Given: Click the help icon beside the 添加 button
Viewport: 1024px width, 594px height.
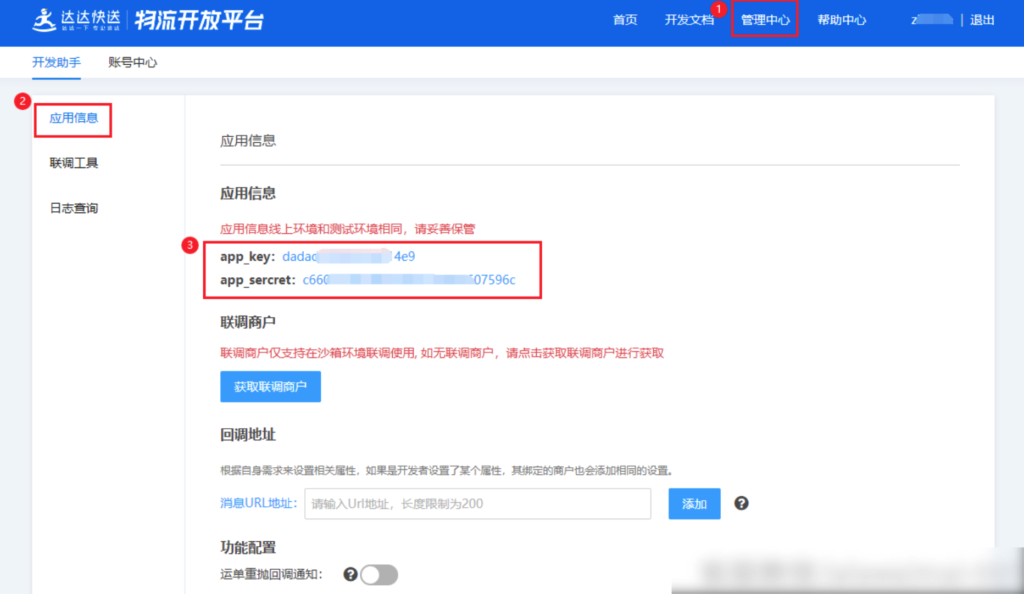Looking at the screenshot, I should coord(741,503).
